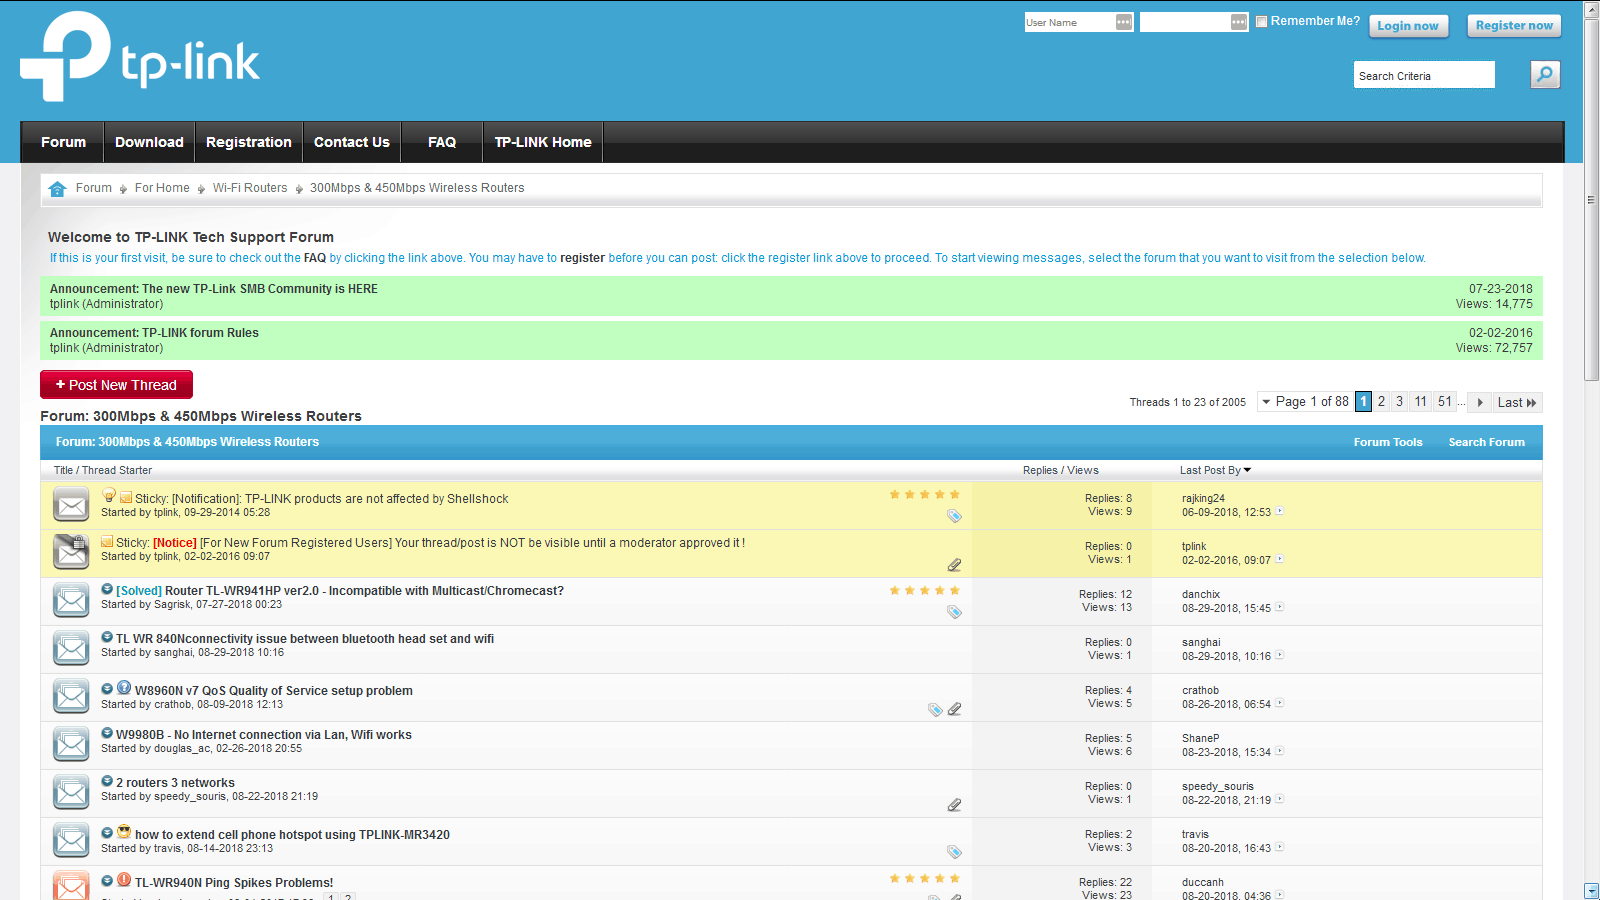Open the Download nav menu
Screen dimensions: 1600x900
[149, 142]
